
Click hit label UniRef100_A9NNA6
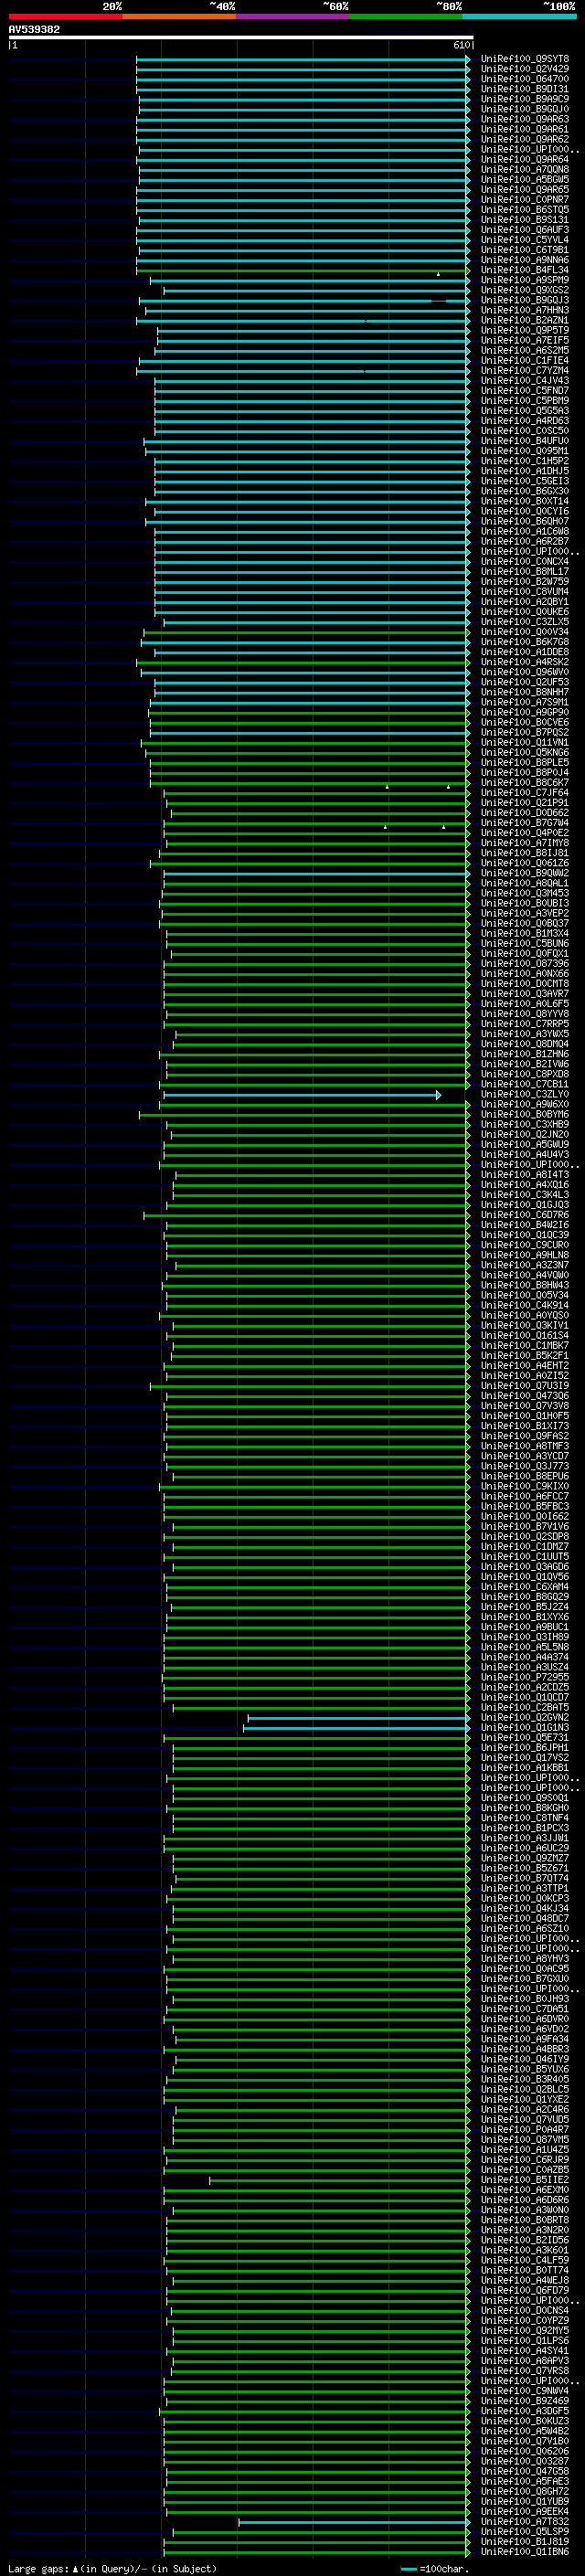(525, 260)
